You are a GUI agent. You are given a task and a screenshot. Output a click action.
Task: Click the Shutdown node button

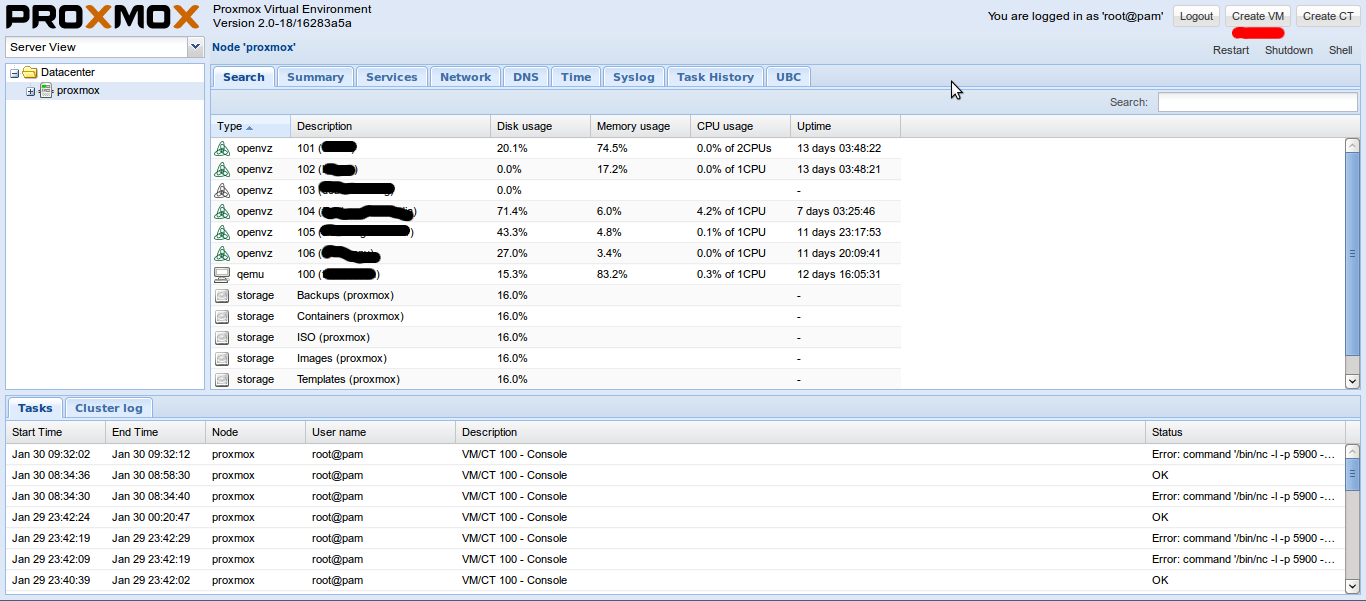[1289, 50]
